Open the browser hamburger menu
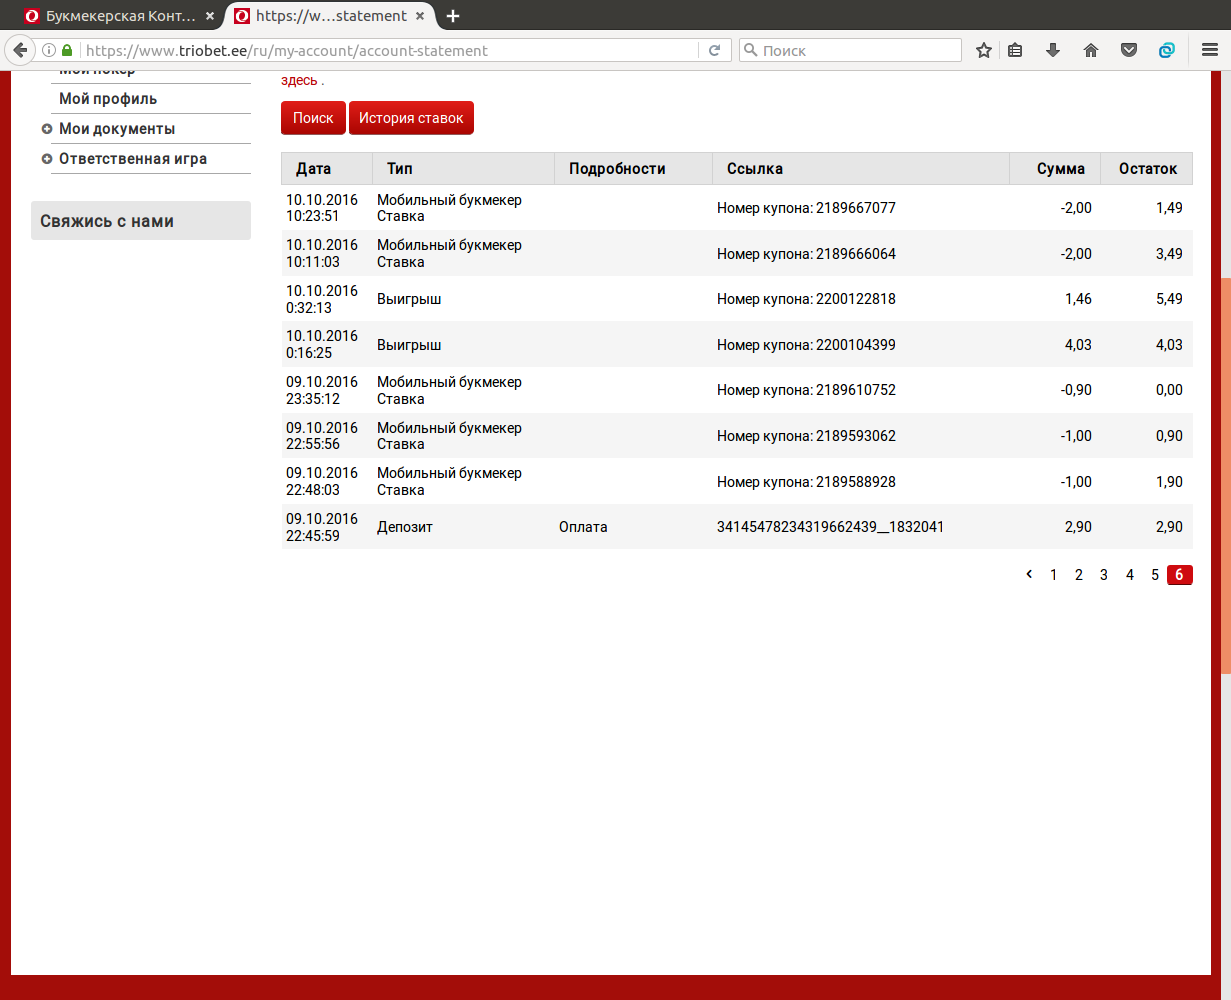The height and width of the screenshot is (1000, 1231). pyautogui.click(x=1210, y=50)
